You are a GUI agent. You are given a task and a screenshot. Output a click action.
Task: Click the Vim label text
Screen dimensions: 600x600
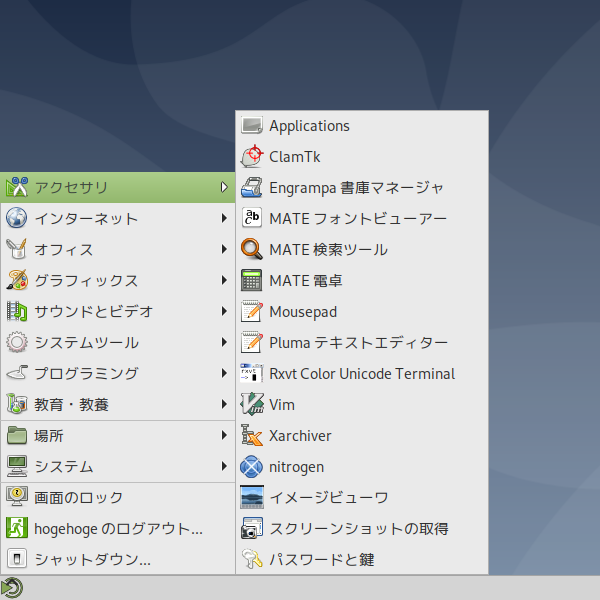coord(282,404)
